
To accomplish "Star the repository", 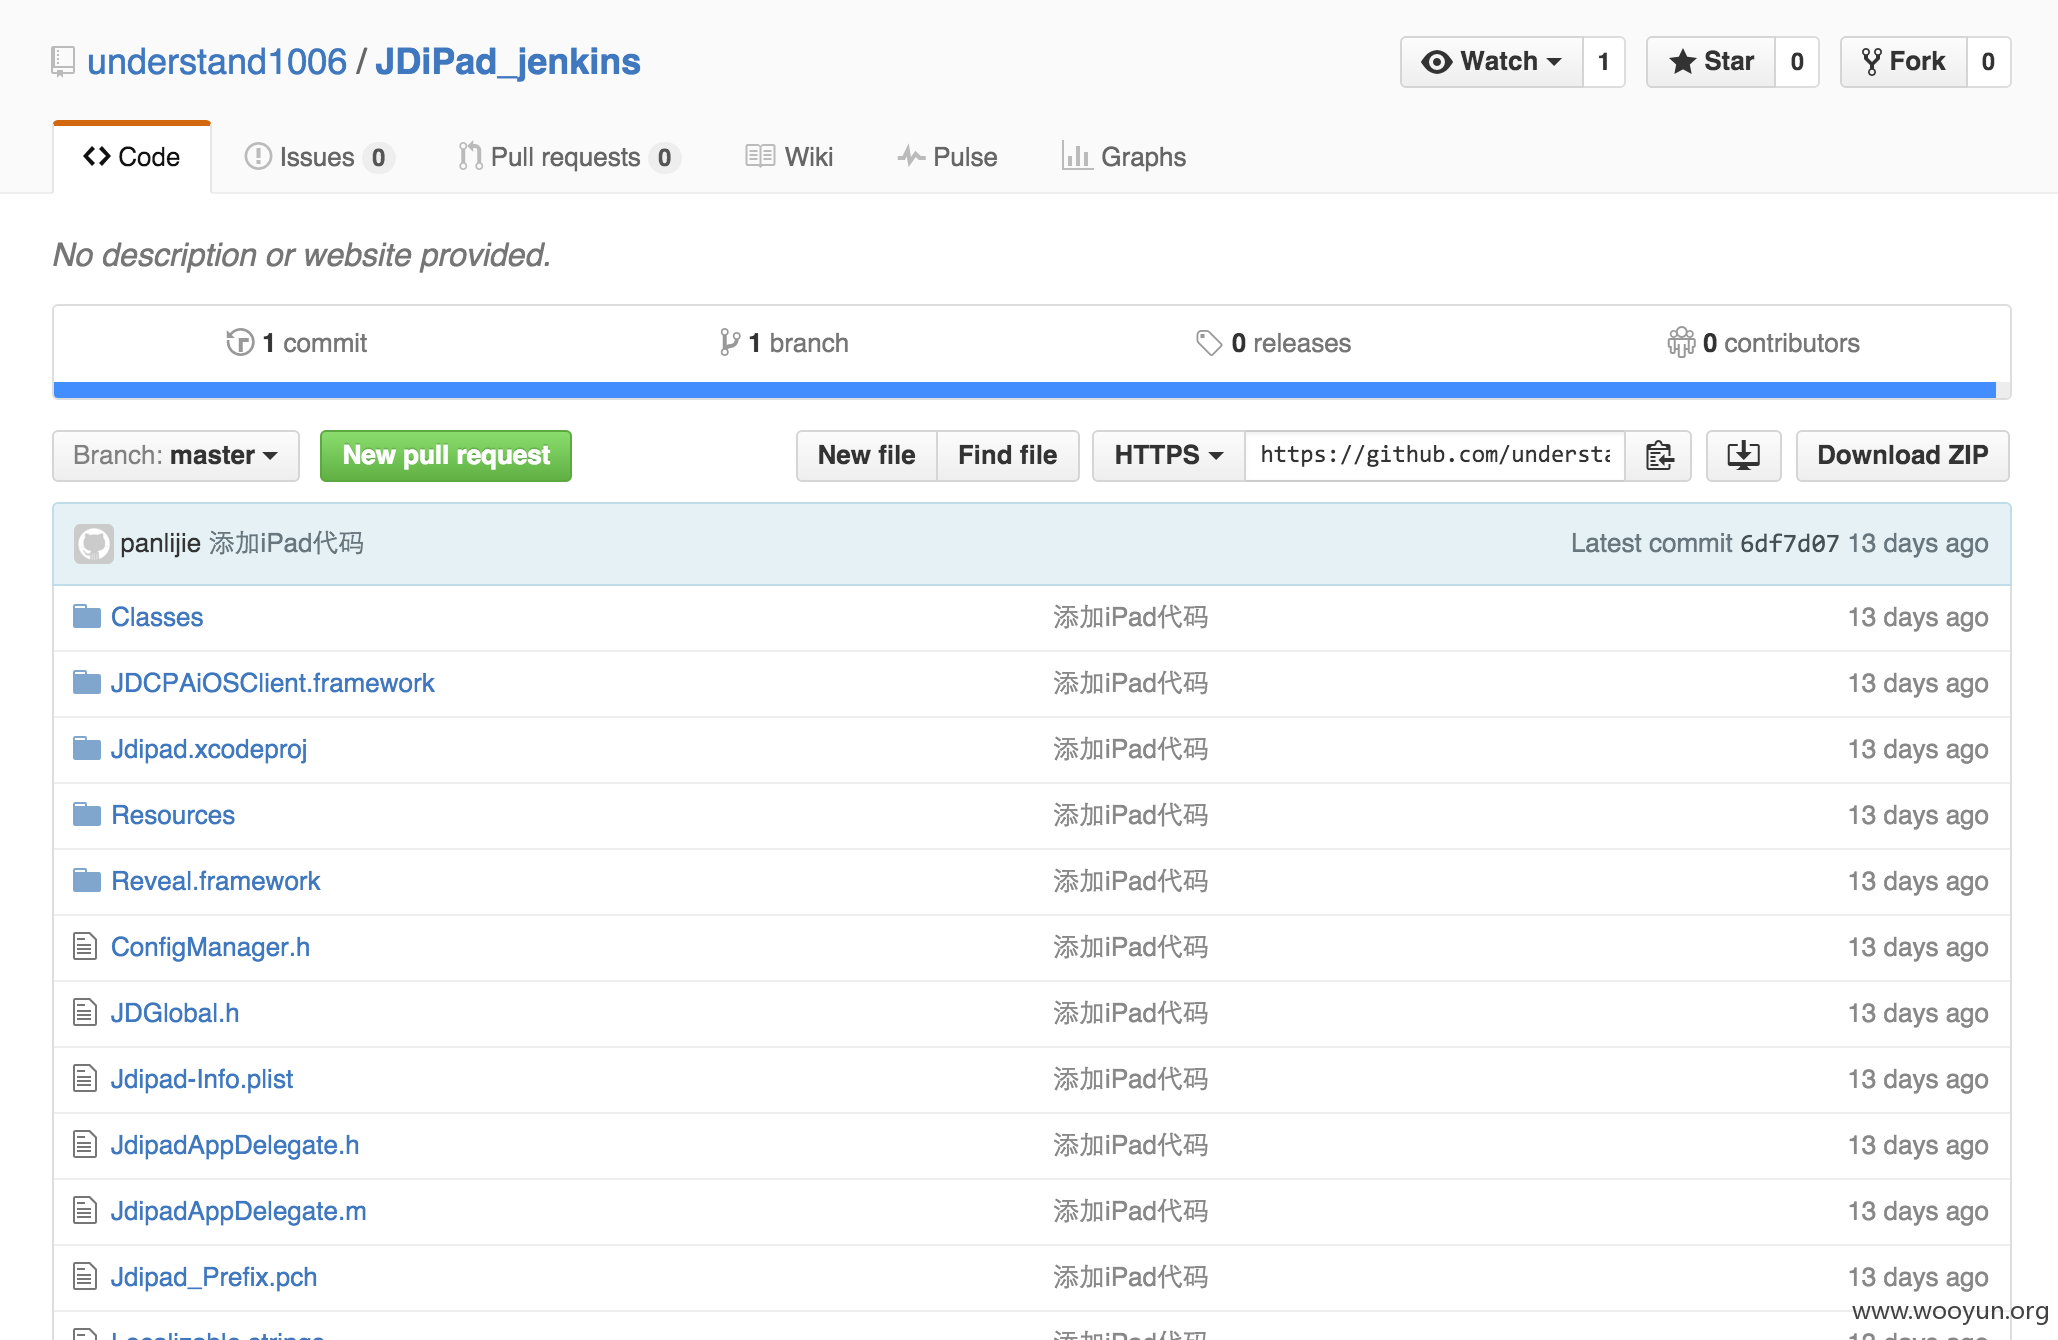I will (x=1711, y=62).
